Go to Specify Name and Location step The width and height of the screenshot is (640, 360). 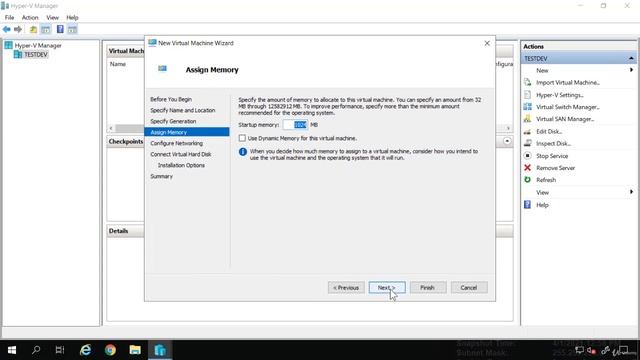(x=182, y=110)
